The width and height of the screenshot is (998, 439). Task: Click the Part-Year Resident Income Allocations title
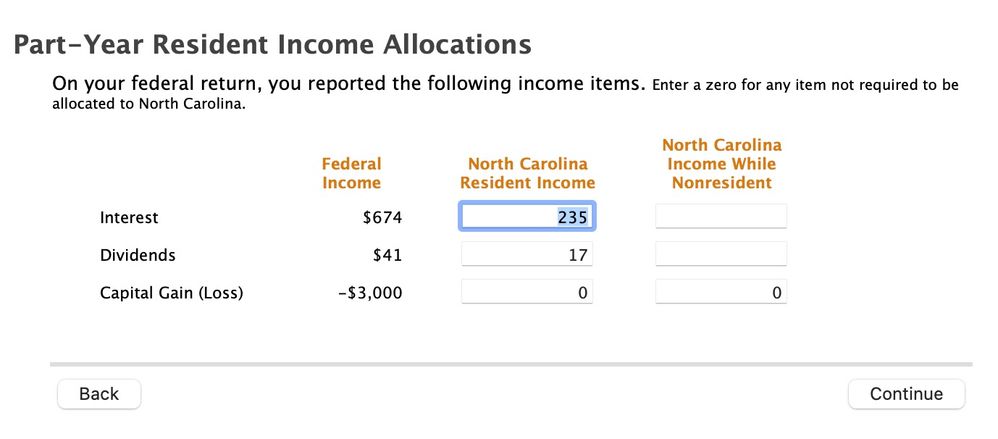point(272,45)
